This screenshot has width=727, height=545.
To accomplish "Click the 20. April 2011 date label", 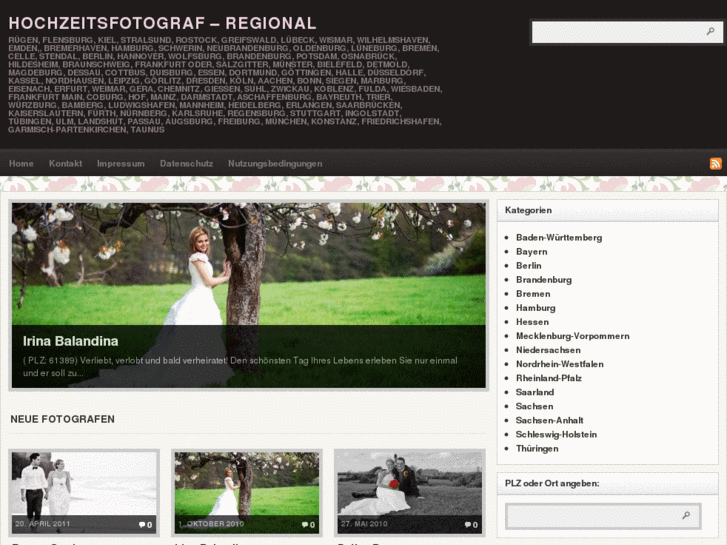I will click(x=42, y=524).
